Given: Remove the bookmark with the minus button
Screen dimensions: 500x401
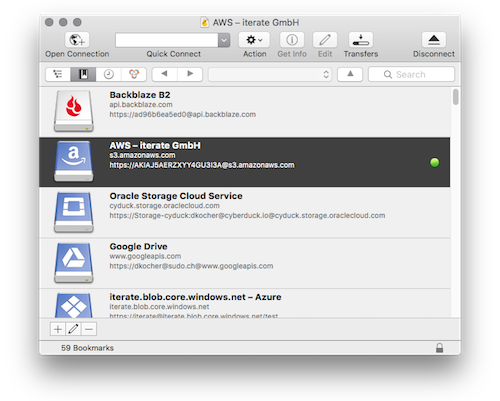Looking at the screenshot, I should coord(89,329).
